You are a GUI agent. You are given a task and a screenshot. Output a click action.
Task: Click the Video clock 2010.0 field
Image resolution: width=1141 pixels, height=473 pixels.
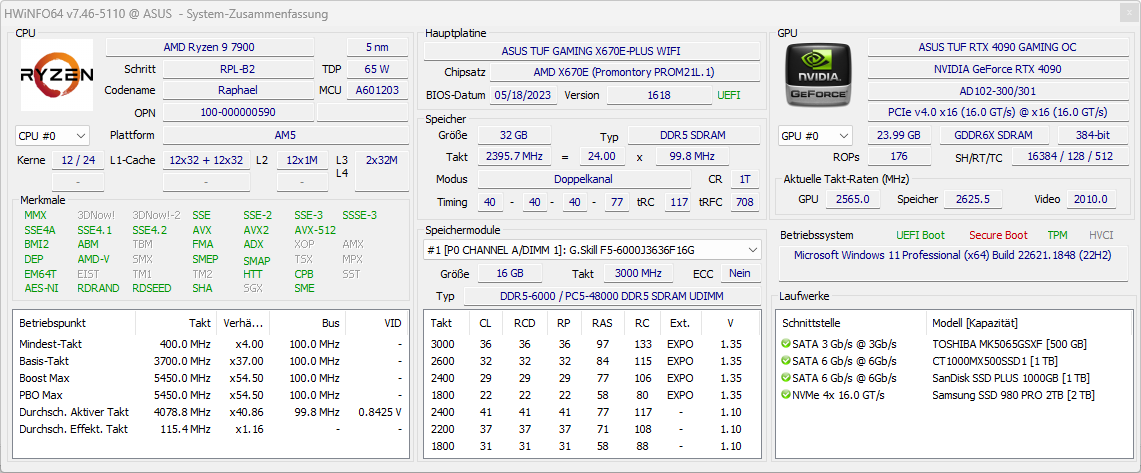[1092, 199]
